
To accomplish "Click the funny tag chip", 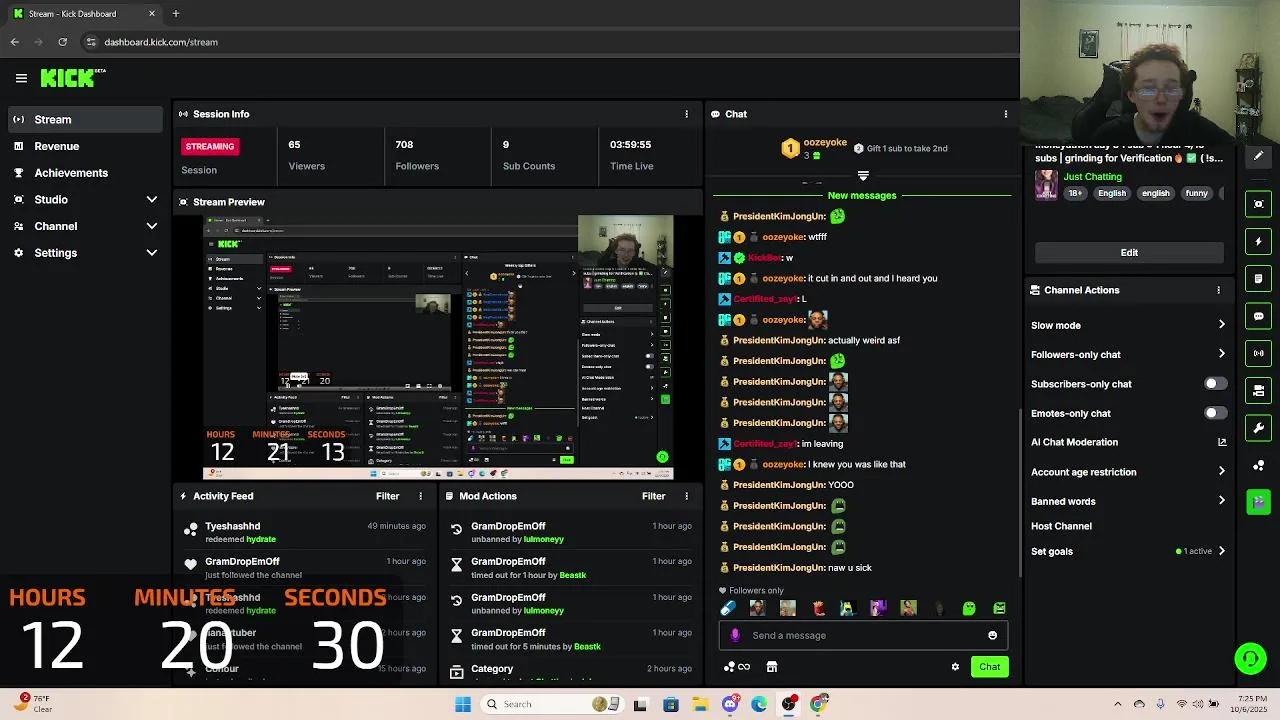I will tap(1196, 193).
